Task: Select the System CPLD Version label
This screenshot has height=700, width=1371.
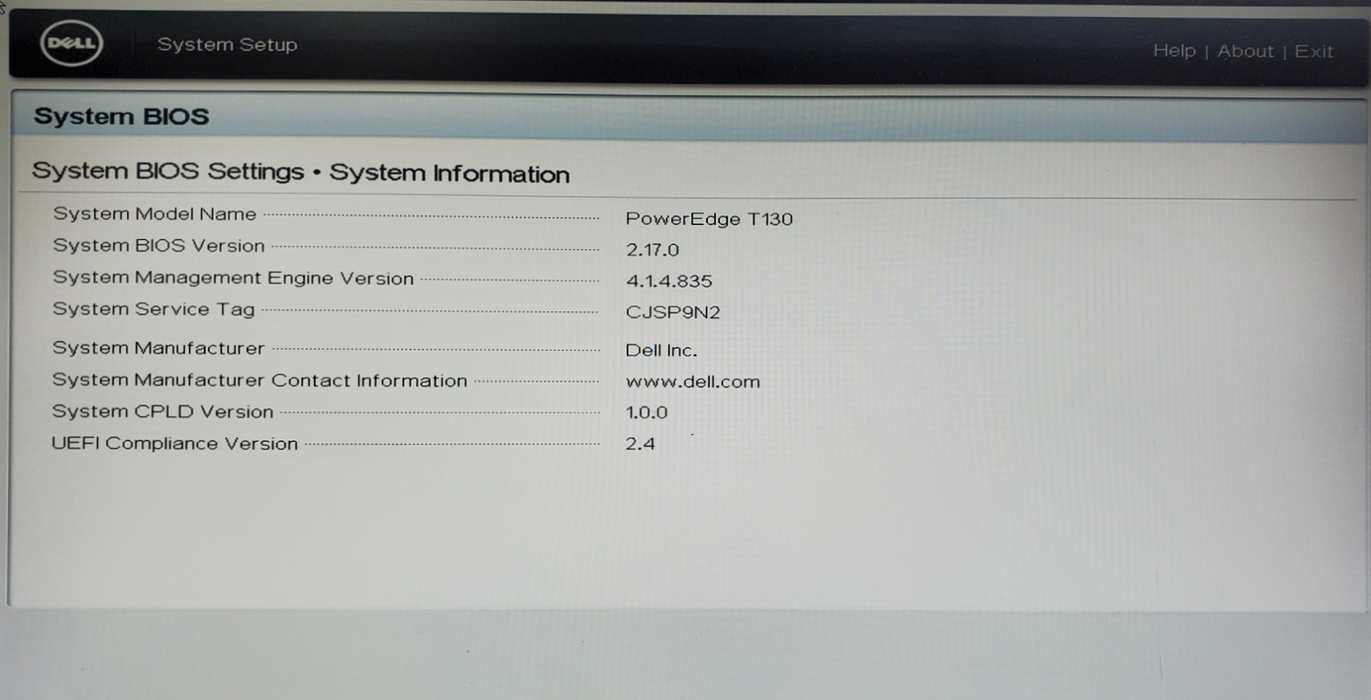Action: [163, 412]
